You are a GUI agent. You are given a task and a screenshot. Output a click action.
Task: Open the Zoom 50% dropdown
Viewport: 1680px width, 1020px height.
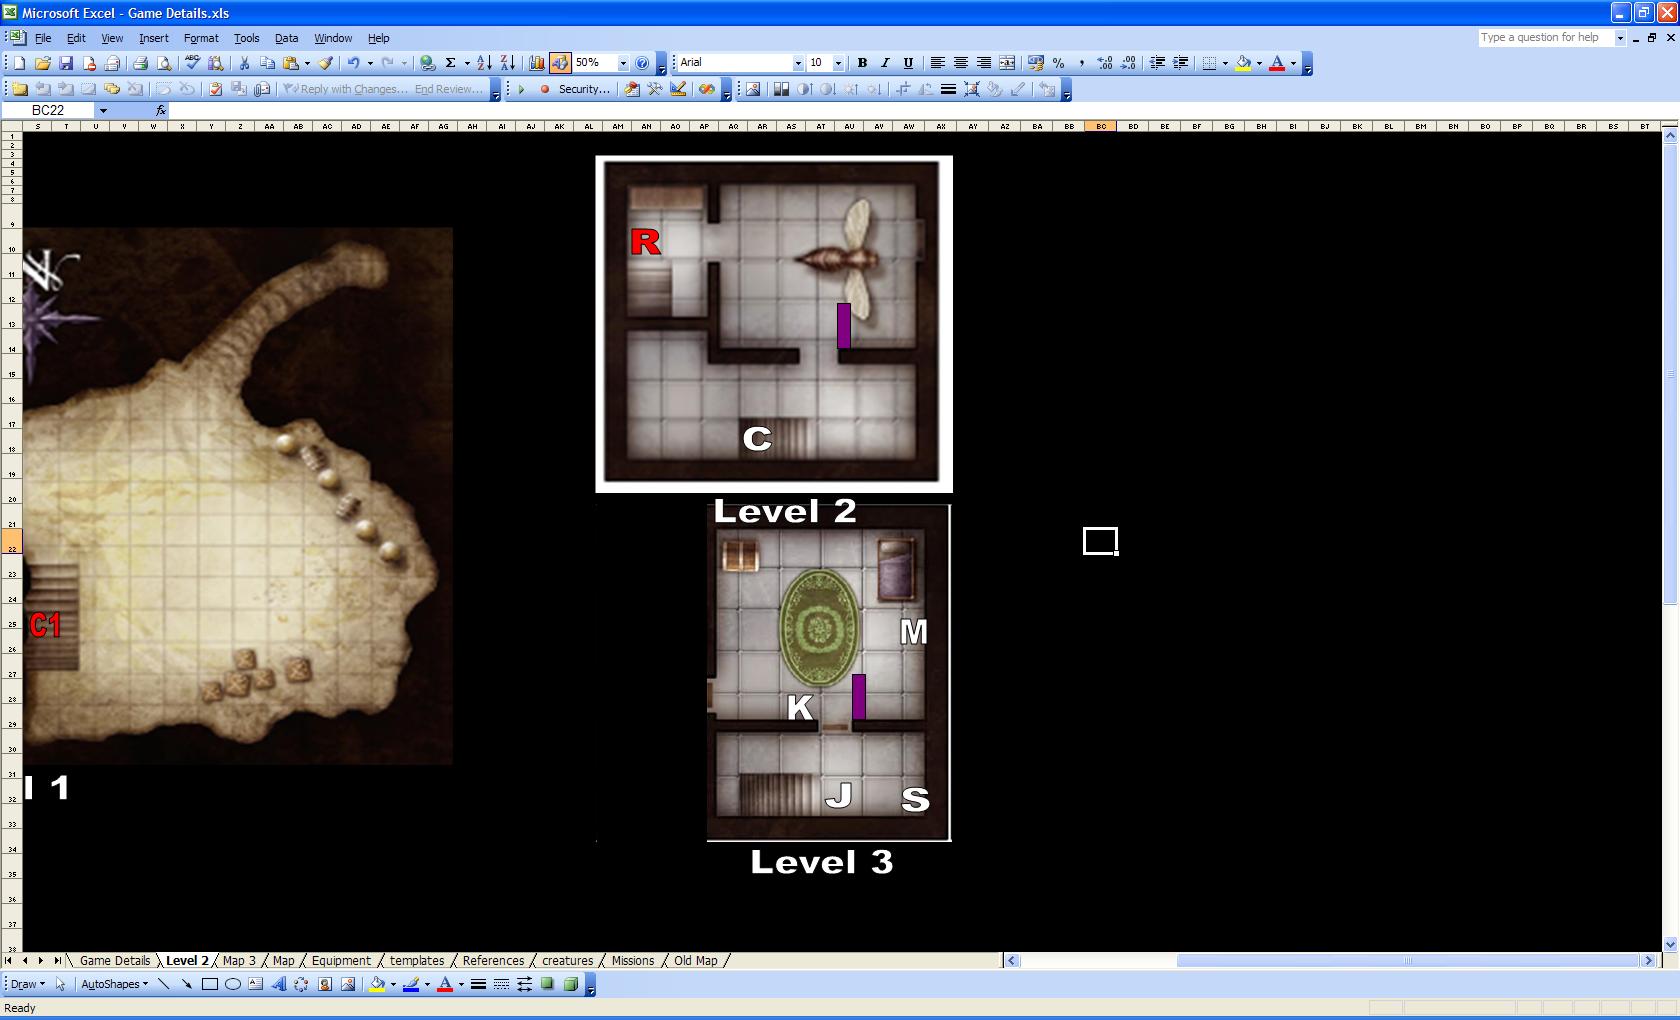pos(623,63)
